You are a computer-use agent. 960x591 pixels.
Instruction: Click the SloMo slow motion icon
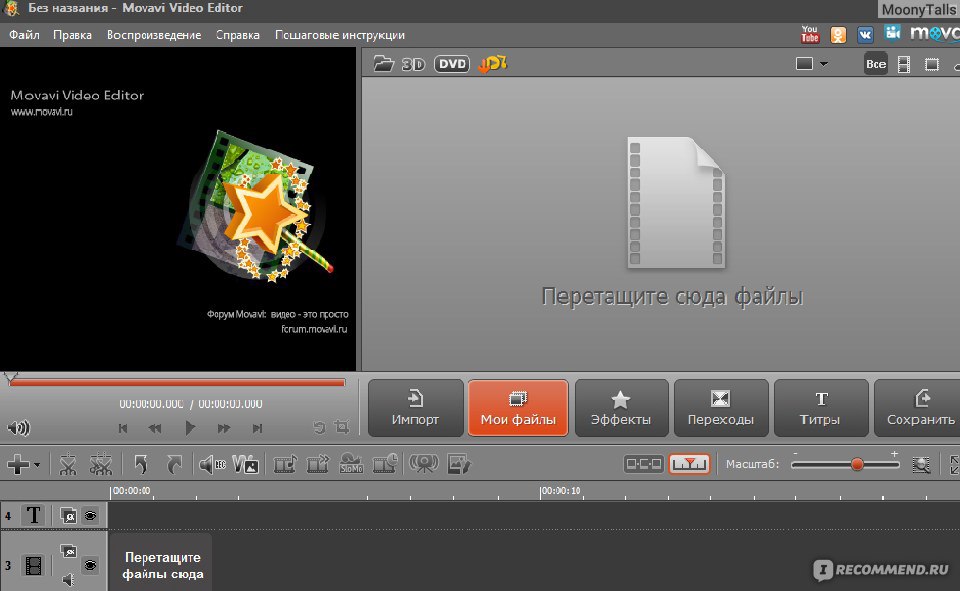(x=351, y=464)
